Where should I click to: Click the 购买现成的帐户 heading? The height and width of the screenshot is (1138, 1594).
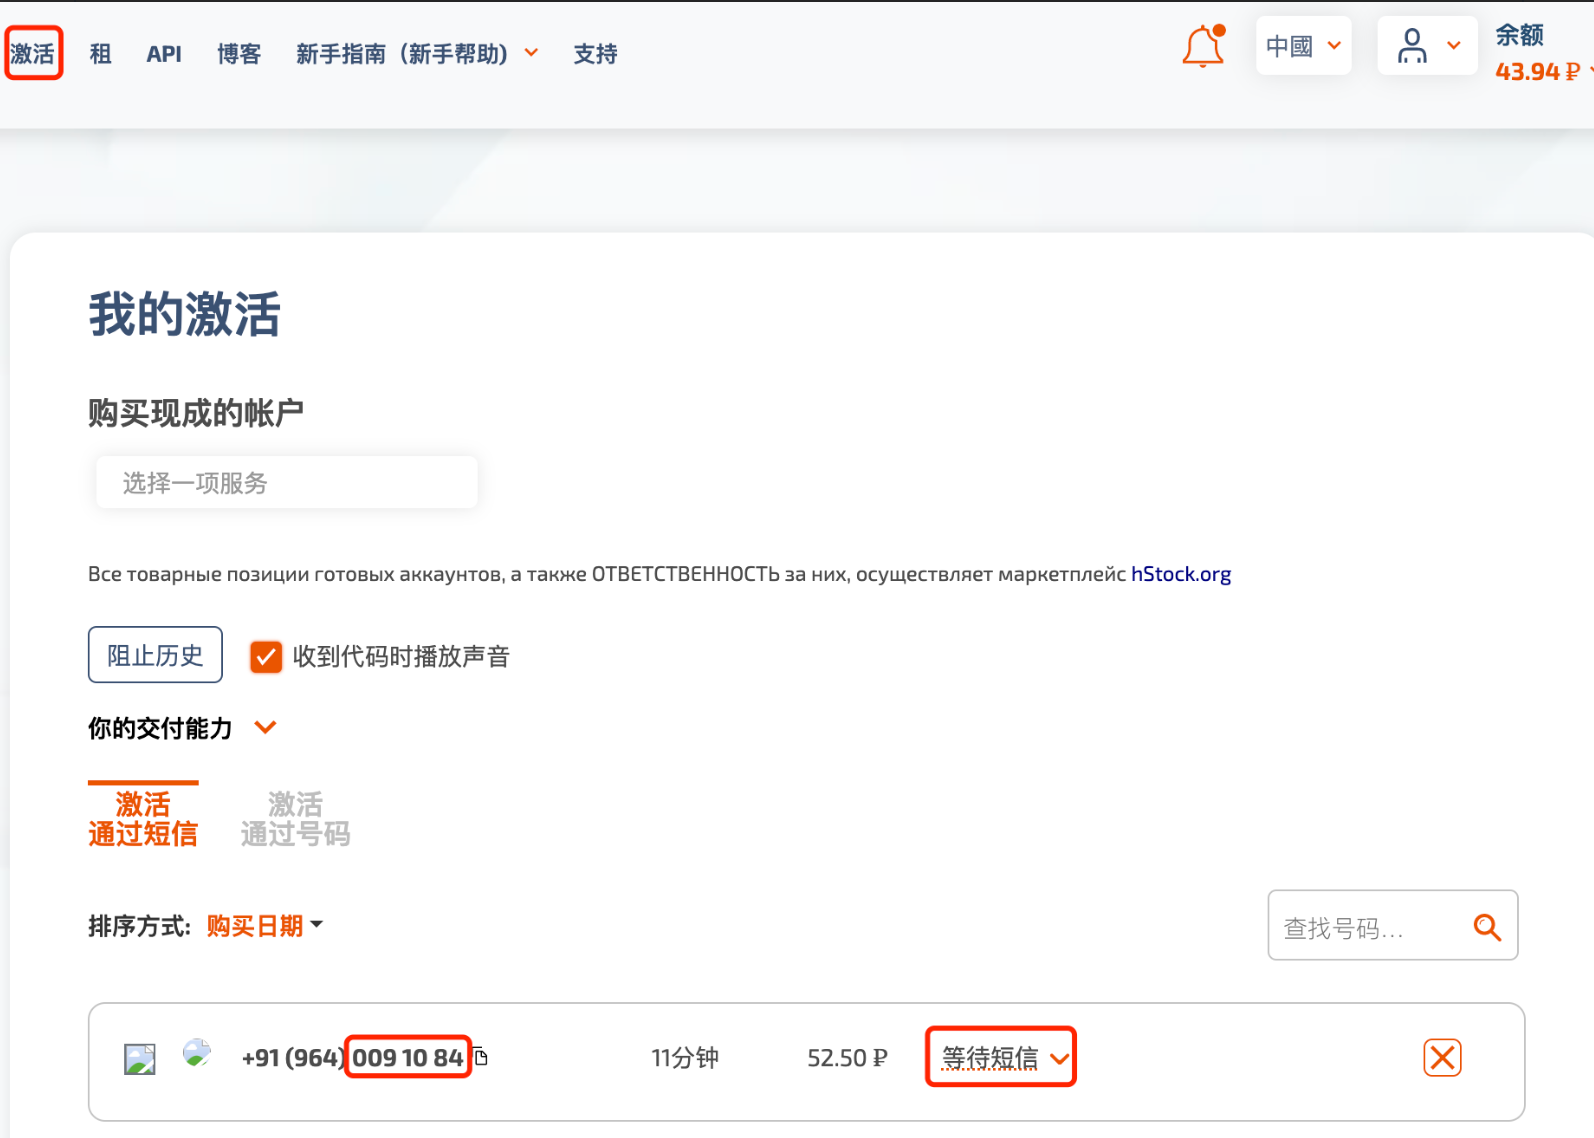point(196,412)
